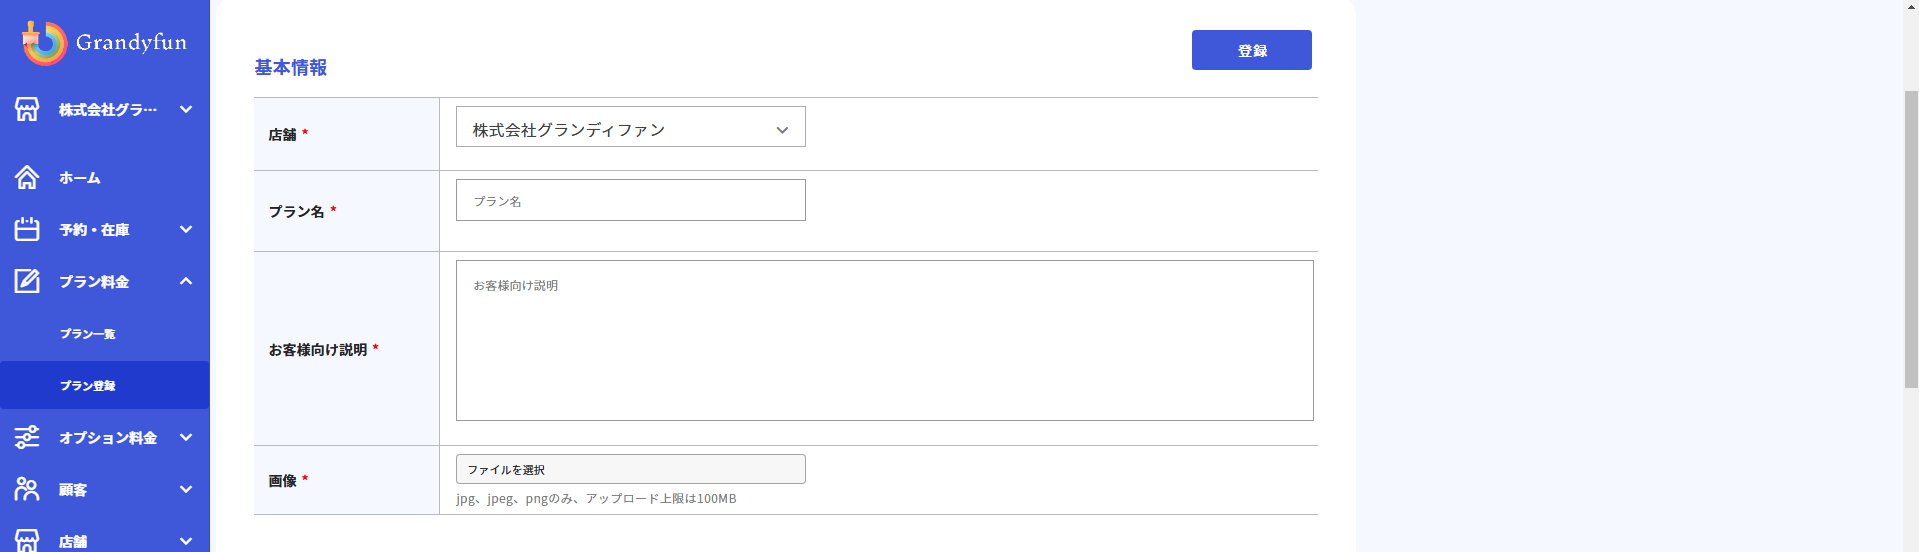Click the people icon for 顧客

tap(27, 489)
